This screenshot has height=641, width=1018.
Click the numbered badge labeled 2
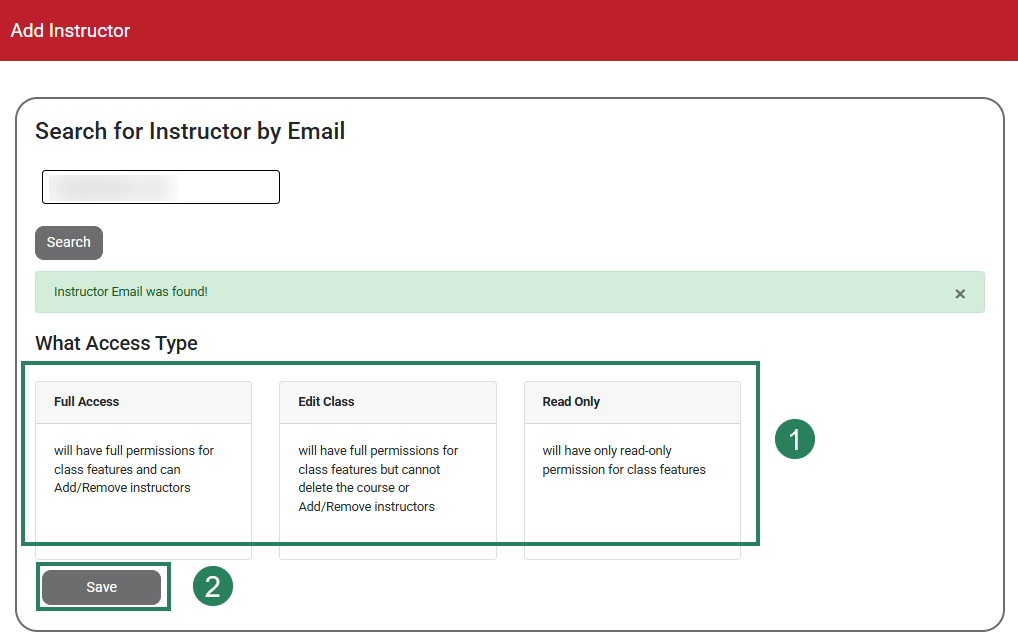tap(213, 587)
